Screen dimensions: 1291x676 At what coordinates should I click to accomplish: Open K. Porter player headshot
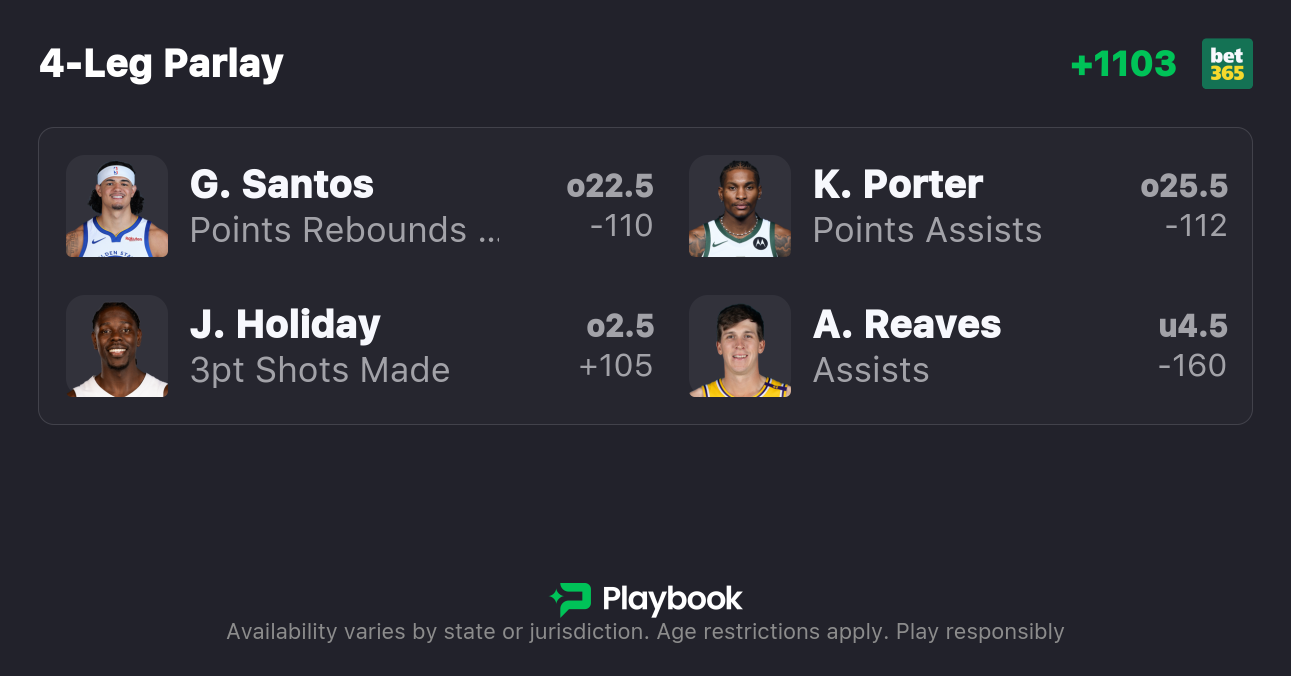click(740, 206)
